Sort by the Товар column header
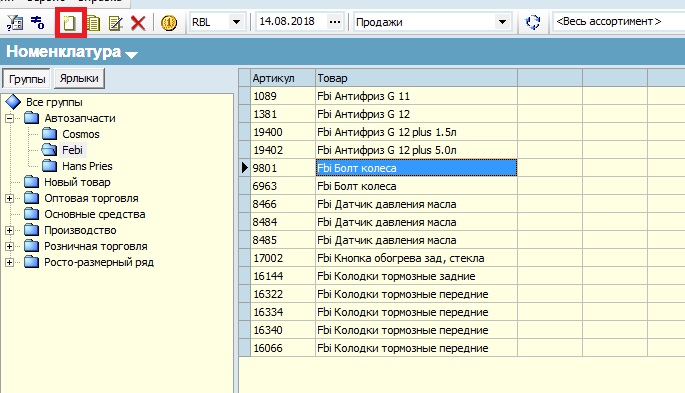Image resolution: width=685 pixels, height=393 pixels. tap(416, 78)
